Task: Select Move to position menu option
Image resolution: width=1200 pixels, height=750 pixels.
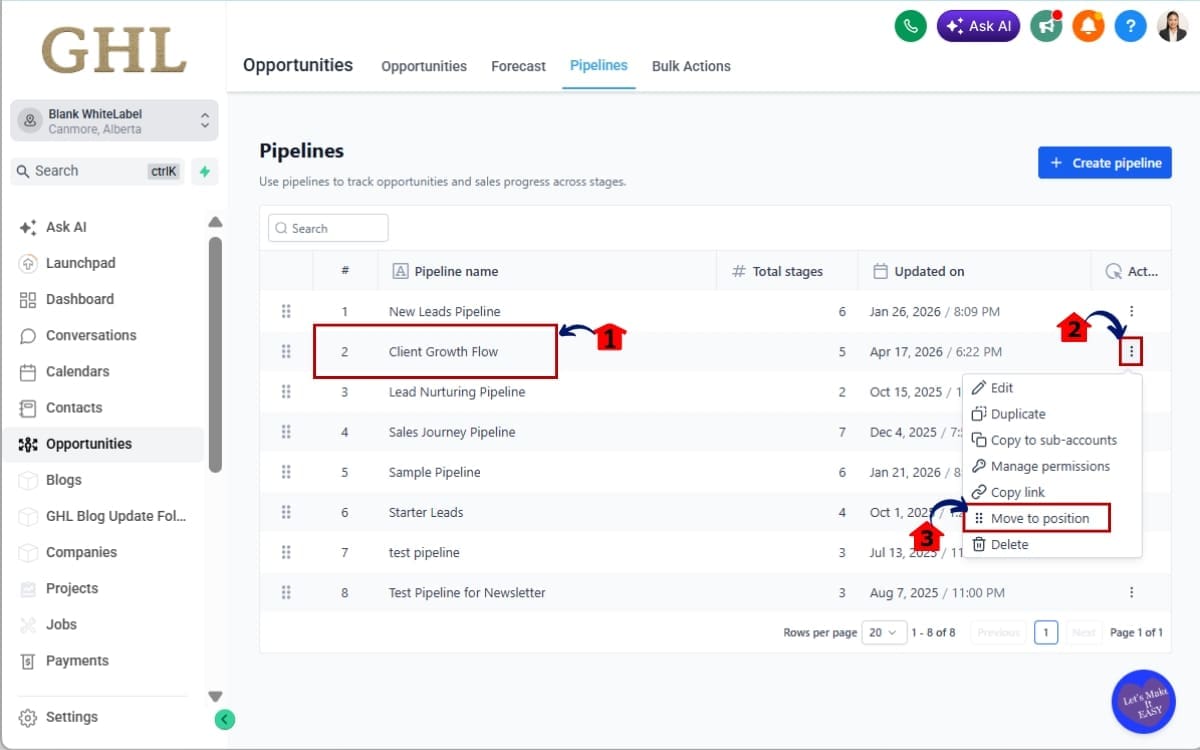Action: (x=1037, y=518)
